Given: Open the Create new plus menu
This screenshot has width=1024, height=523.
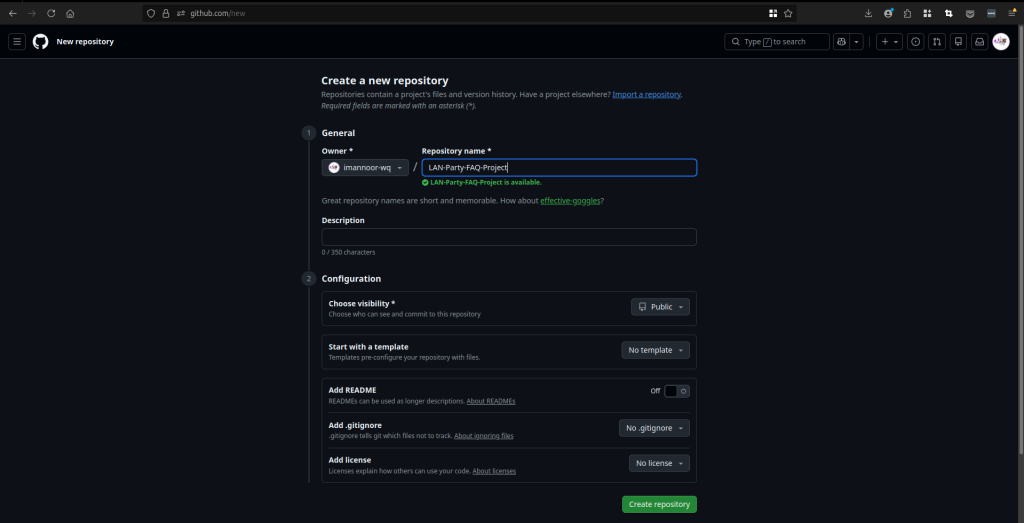Looking at the screenshot, I should coord(888,42).
